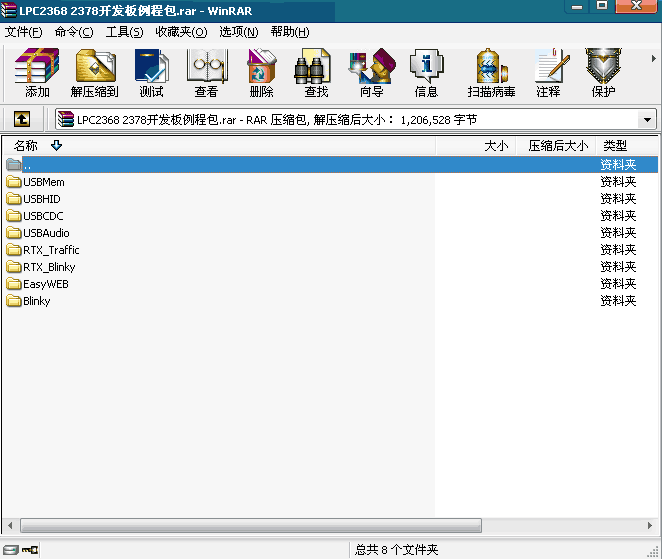Select the USBMem folder name
Screen dimensions: 662x559
click(44, 182)
